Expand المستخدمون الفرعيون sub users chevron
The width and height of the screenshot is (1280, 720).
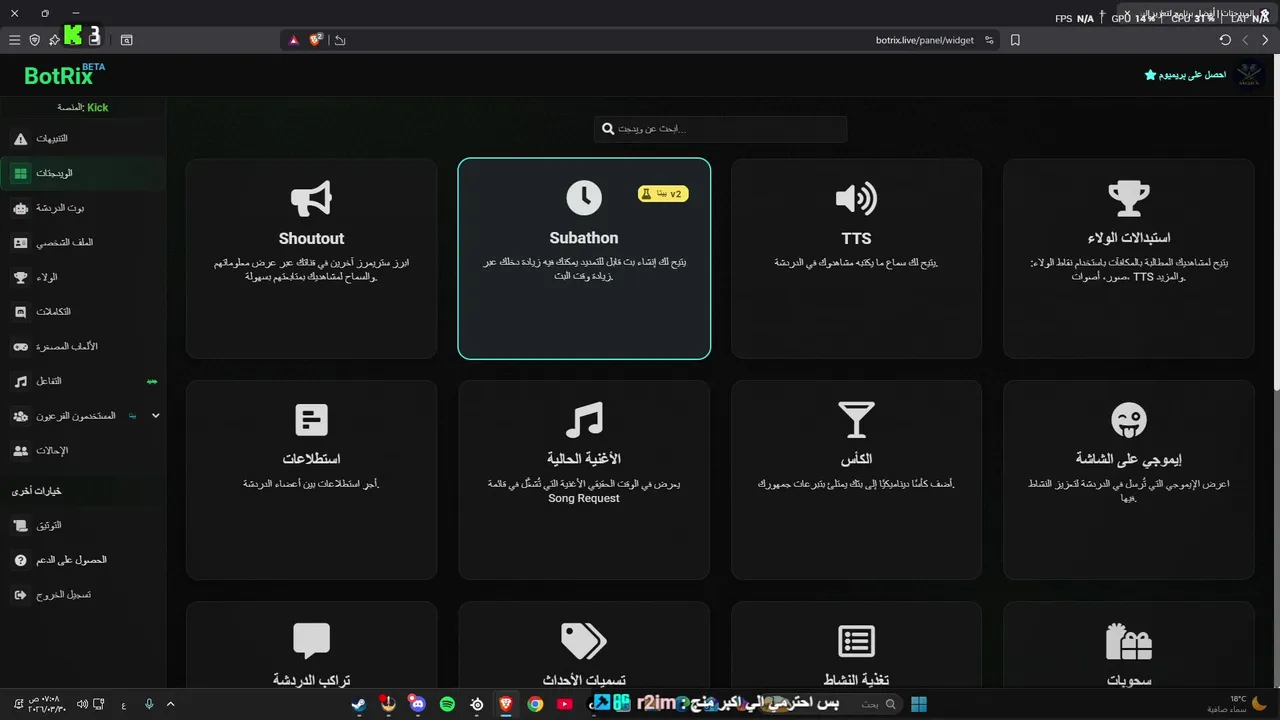[x=155, y=416]
